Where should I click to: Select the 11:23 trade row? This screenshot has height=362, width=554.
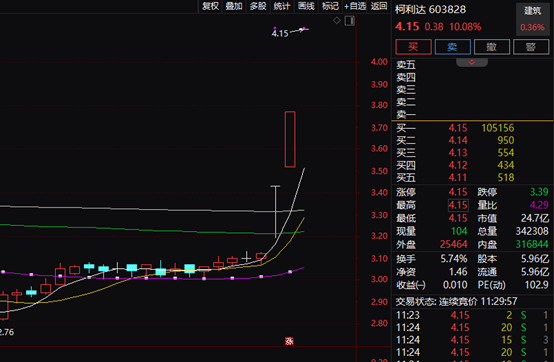point(472,315)
